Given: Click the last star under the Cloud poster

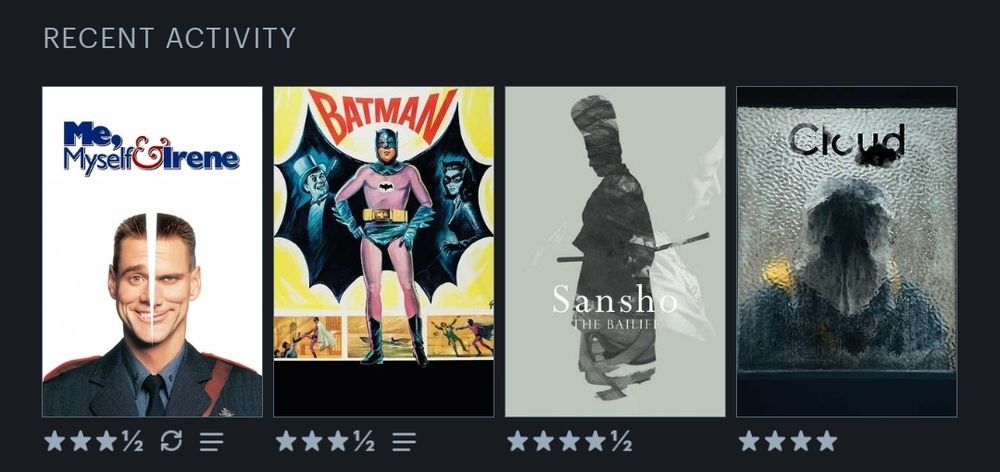Looking at the screenshot, I should [827, 441].
